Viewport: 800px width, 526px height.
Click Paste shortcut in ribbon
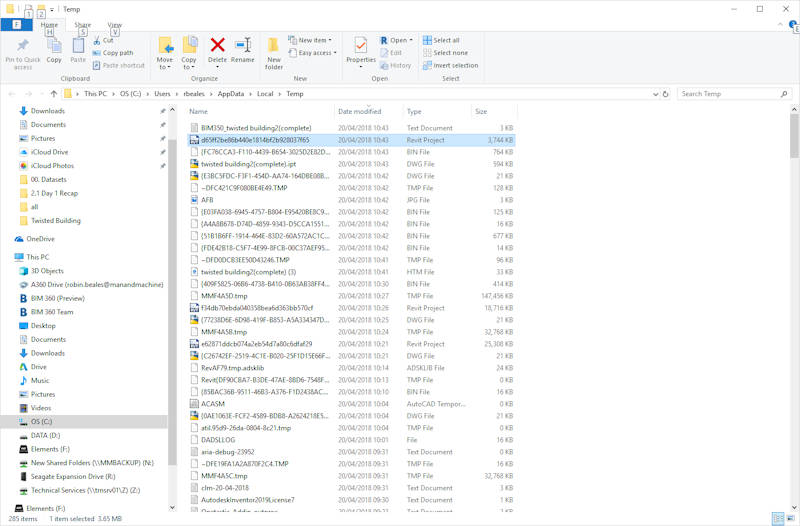[x=119, y=65]
